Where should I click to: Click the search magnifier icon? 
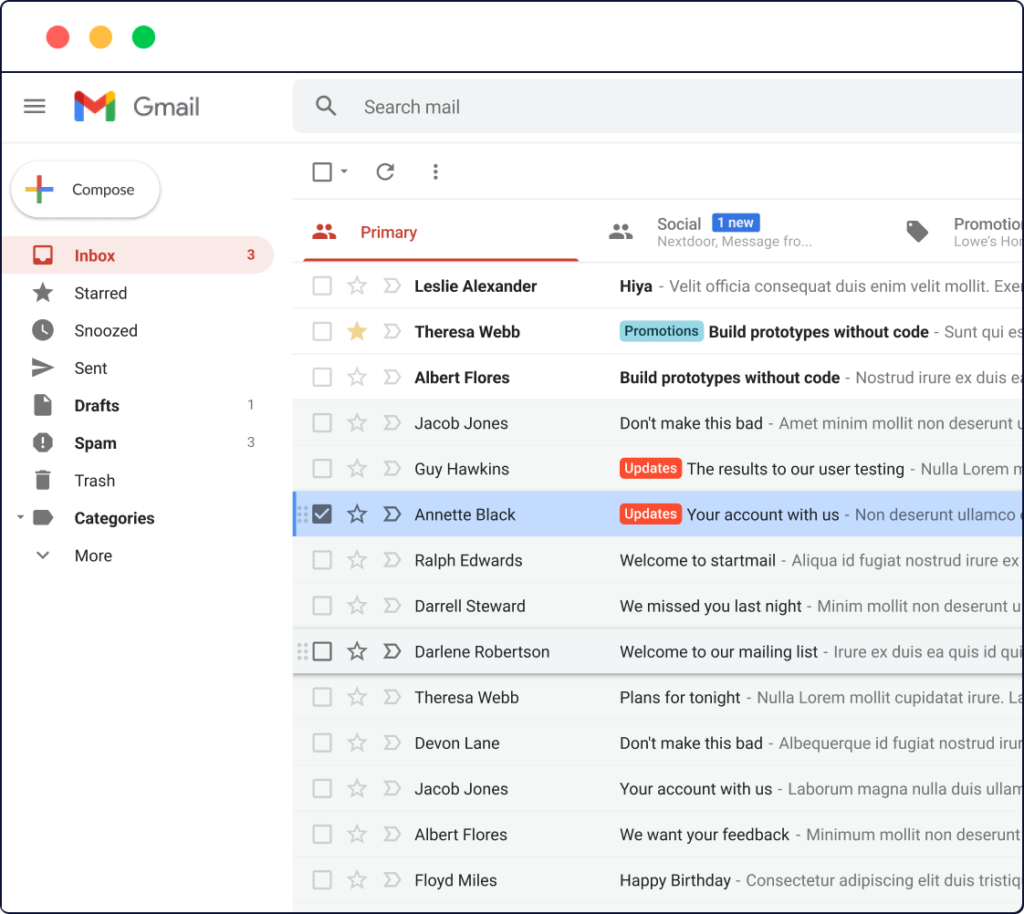tap(326, 106)
